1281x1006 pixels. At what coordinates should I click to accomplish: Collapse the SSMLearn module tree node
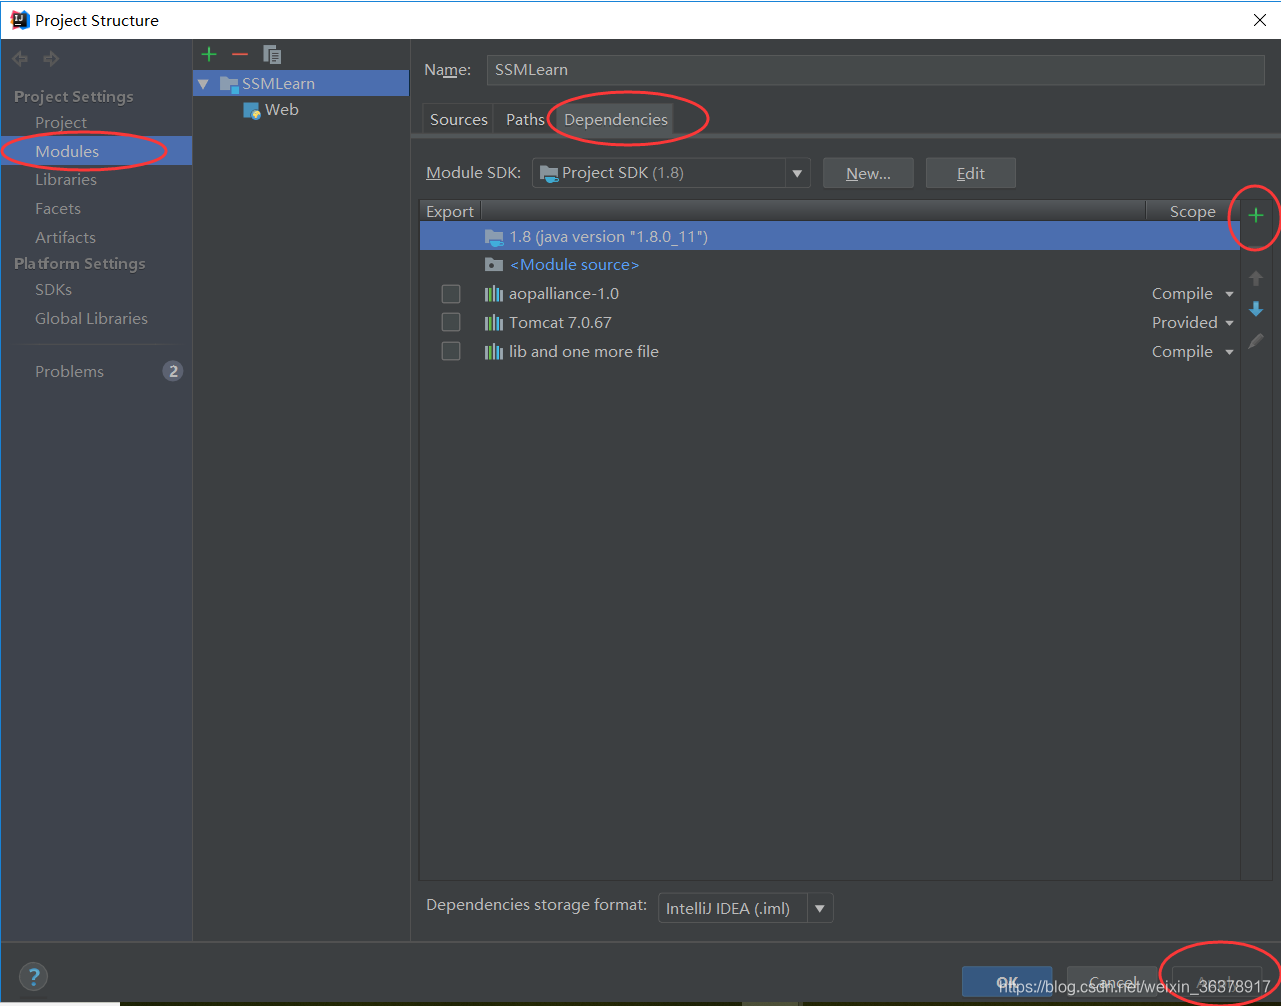click(203, 84)
